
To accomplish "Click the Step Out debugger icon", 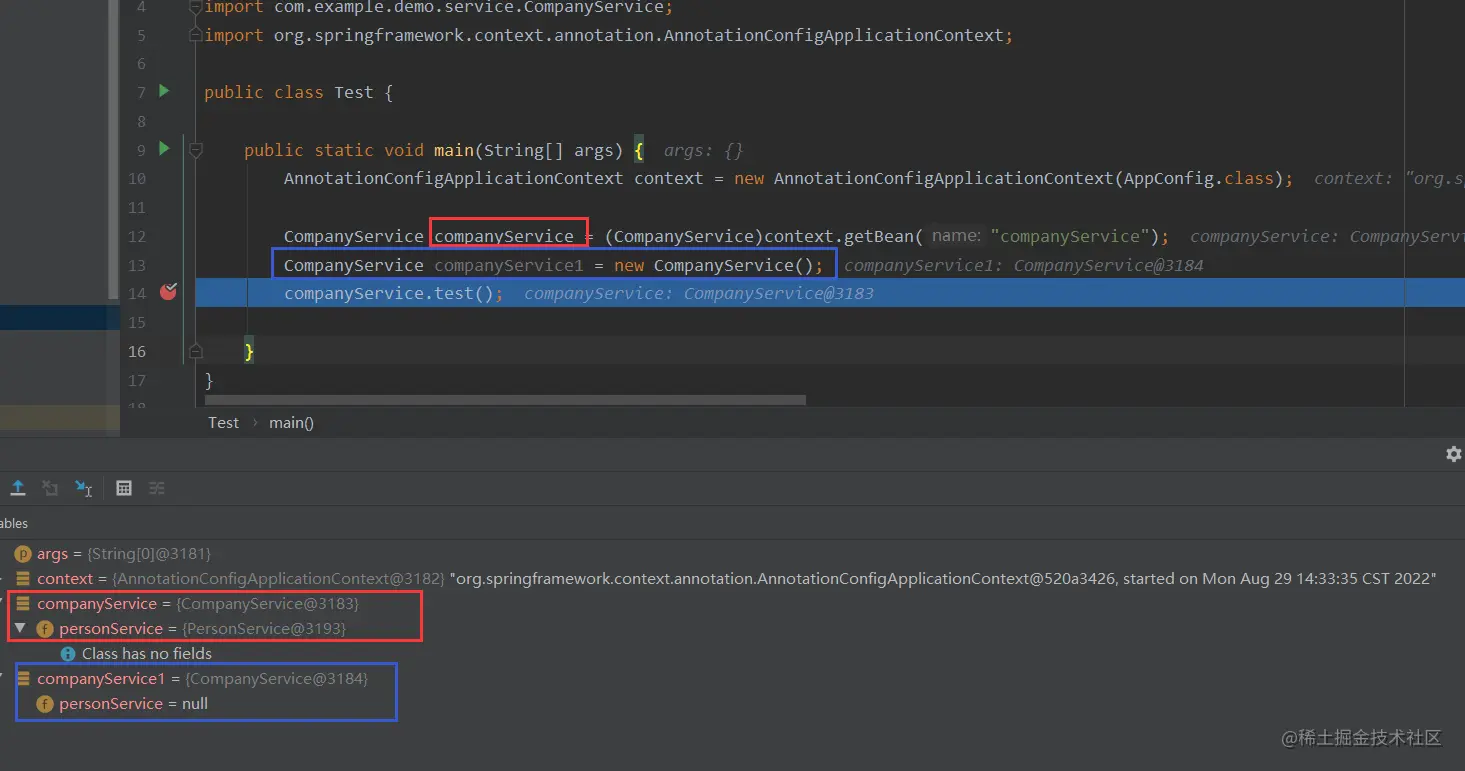I will coord(18,488).
